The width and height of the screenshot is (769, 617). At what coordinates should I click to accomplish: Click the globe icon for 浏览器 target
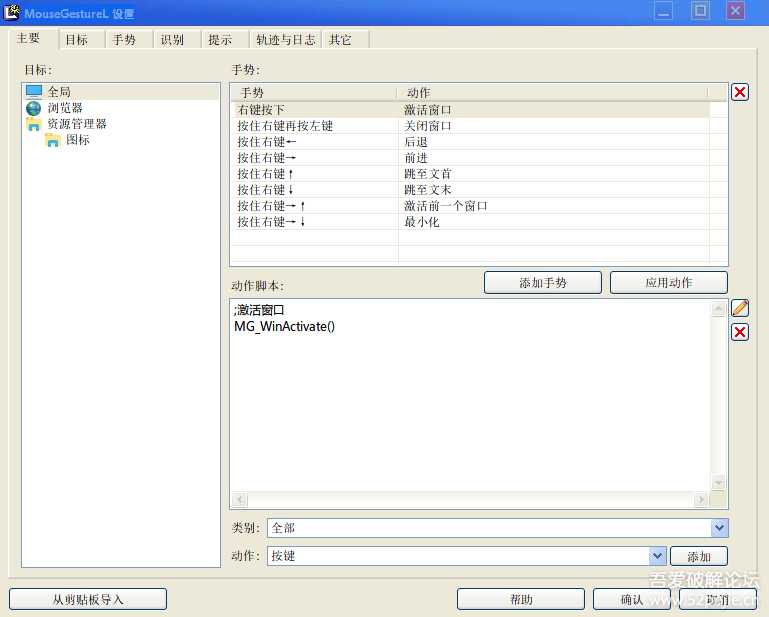click(x=33, y=108)
